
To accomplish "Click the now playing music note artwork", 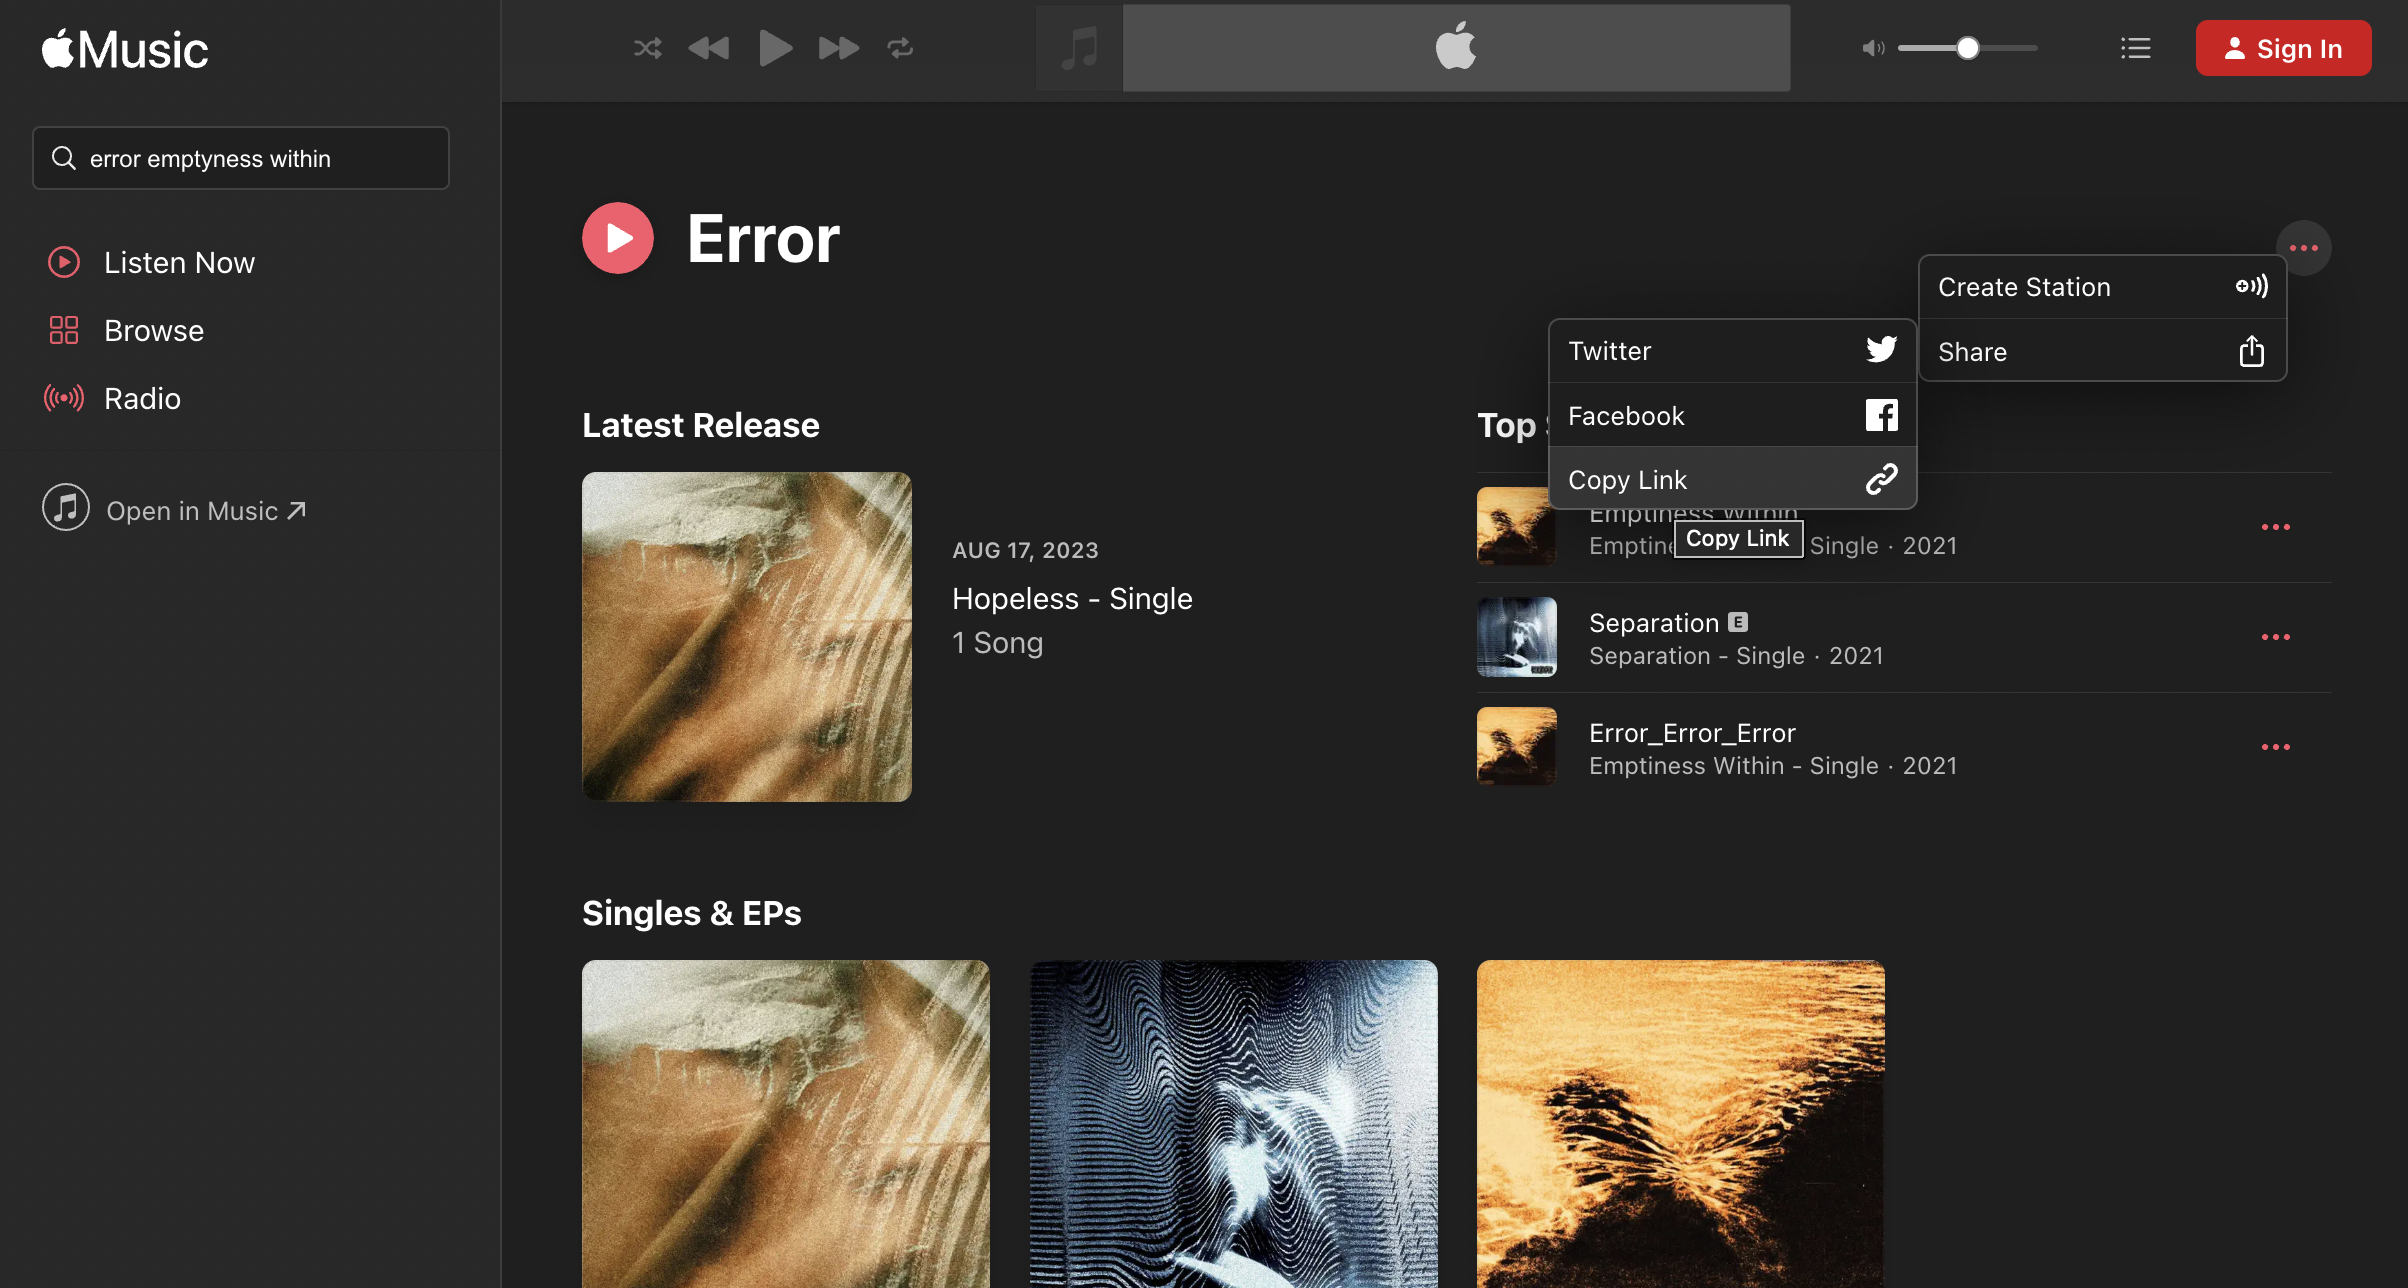I will pos(1080,48).
